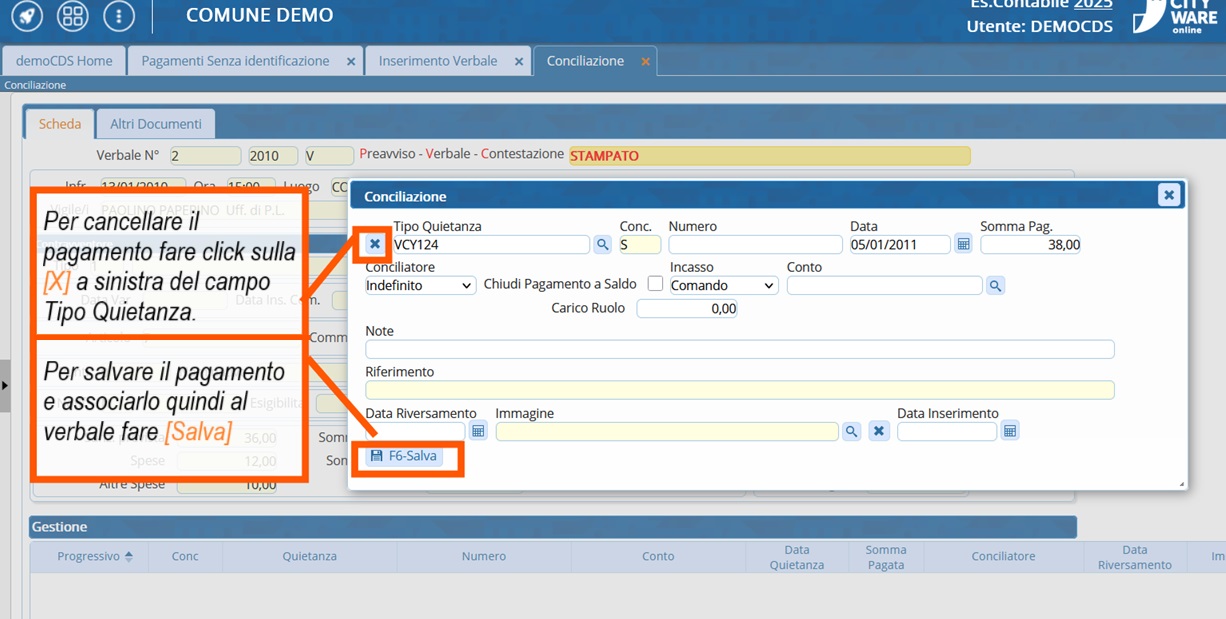Open the three-dots options icon
Screen dimensions: 1226x619
pos(118,15)
